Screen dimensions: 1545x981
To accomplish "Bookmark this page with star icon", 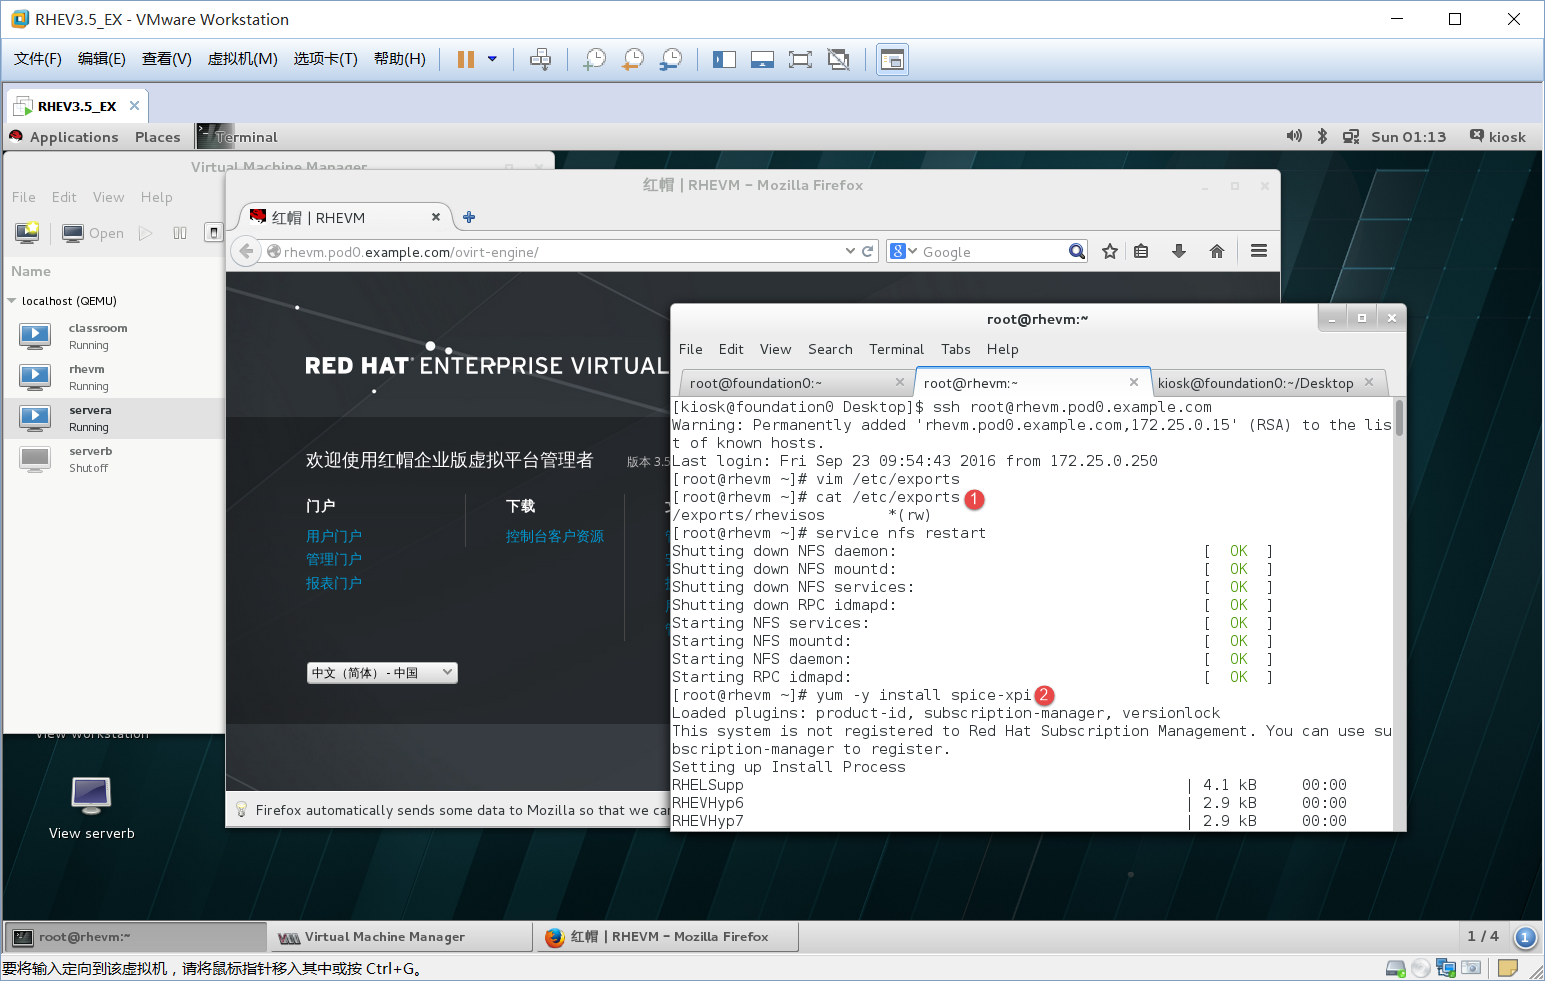I will 1110,252.
